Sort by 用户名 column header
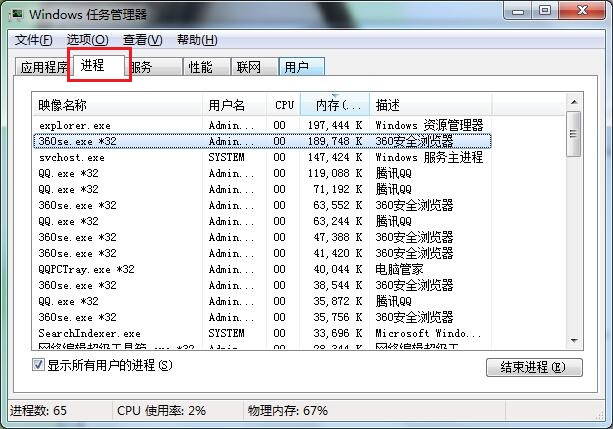 (235, 105)
